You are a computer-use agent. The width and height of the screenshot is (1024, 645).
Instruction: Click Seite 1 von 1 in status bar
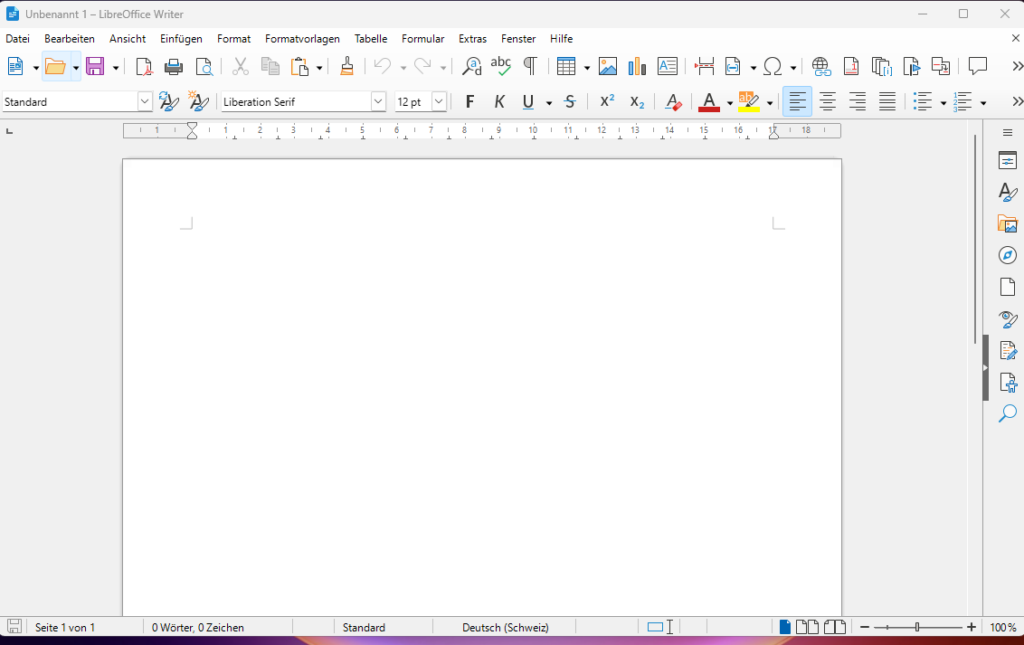pos(65,627)
